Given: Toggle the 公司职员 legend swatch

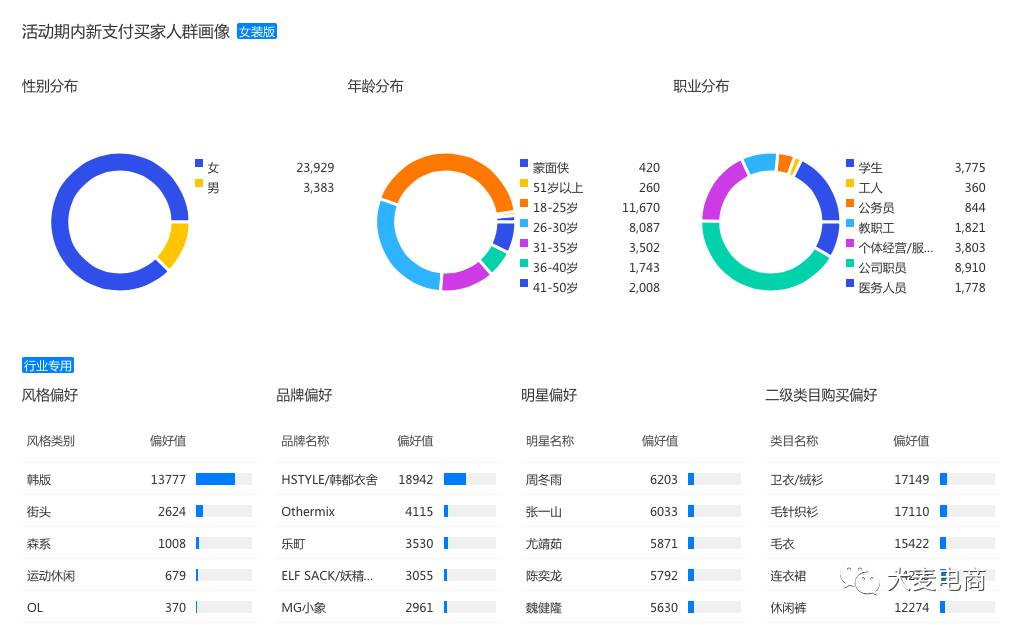Looking at the screenshot, I should 850,263.
